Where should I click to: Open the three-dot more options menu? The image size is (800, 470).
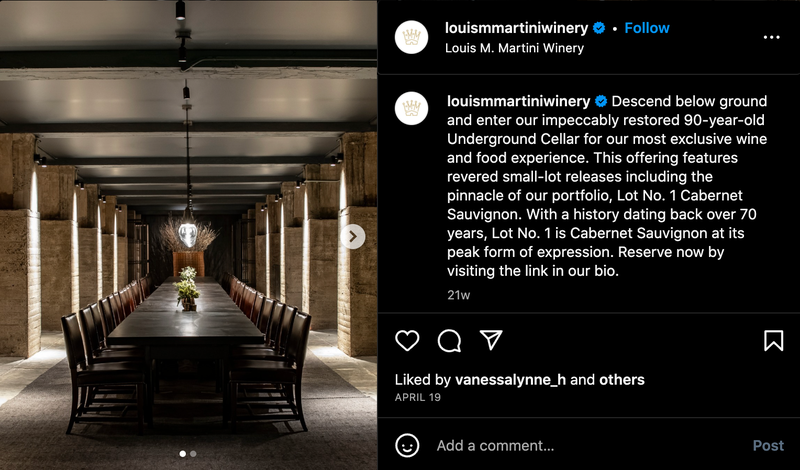771,37
